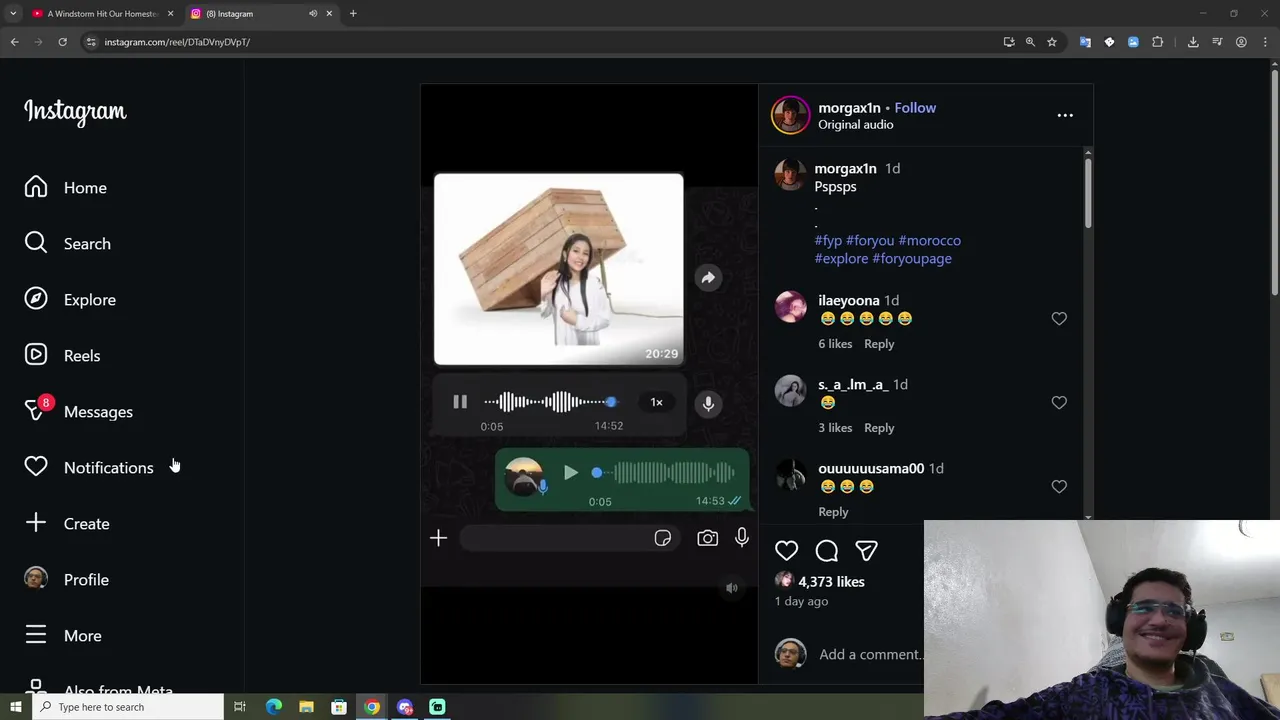Click the plus attachment icon in chat
The height and width of the screenshot is (720, 1280).
(438, 539)
